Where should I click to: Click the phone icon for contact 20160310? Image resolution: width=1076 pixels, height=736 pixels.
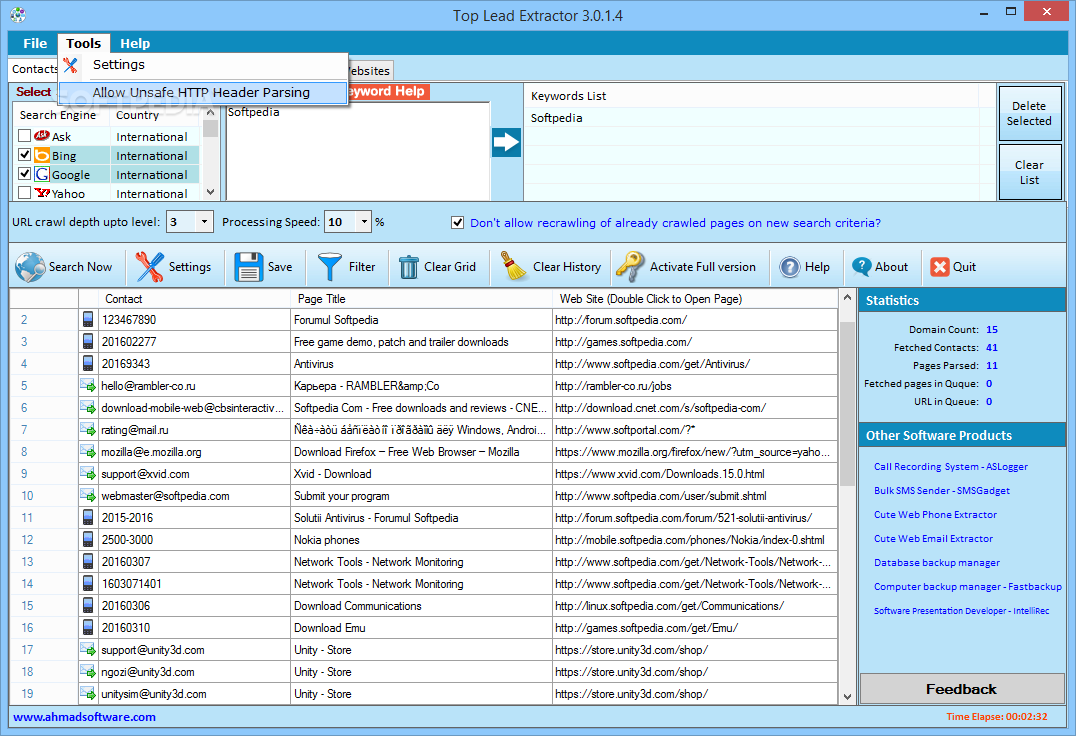pyautogui.click(x=88, y=627)
